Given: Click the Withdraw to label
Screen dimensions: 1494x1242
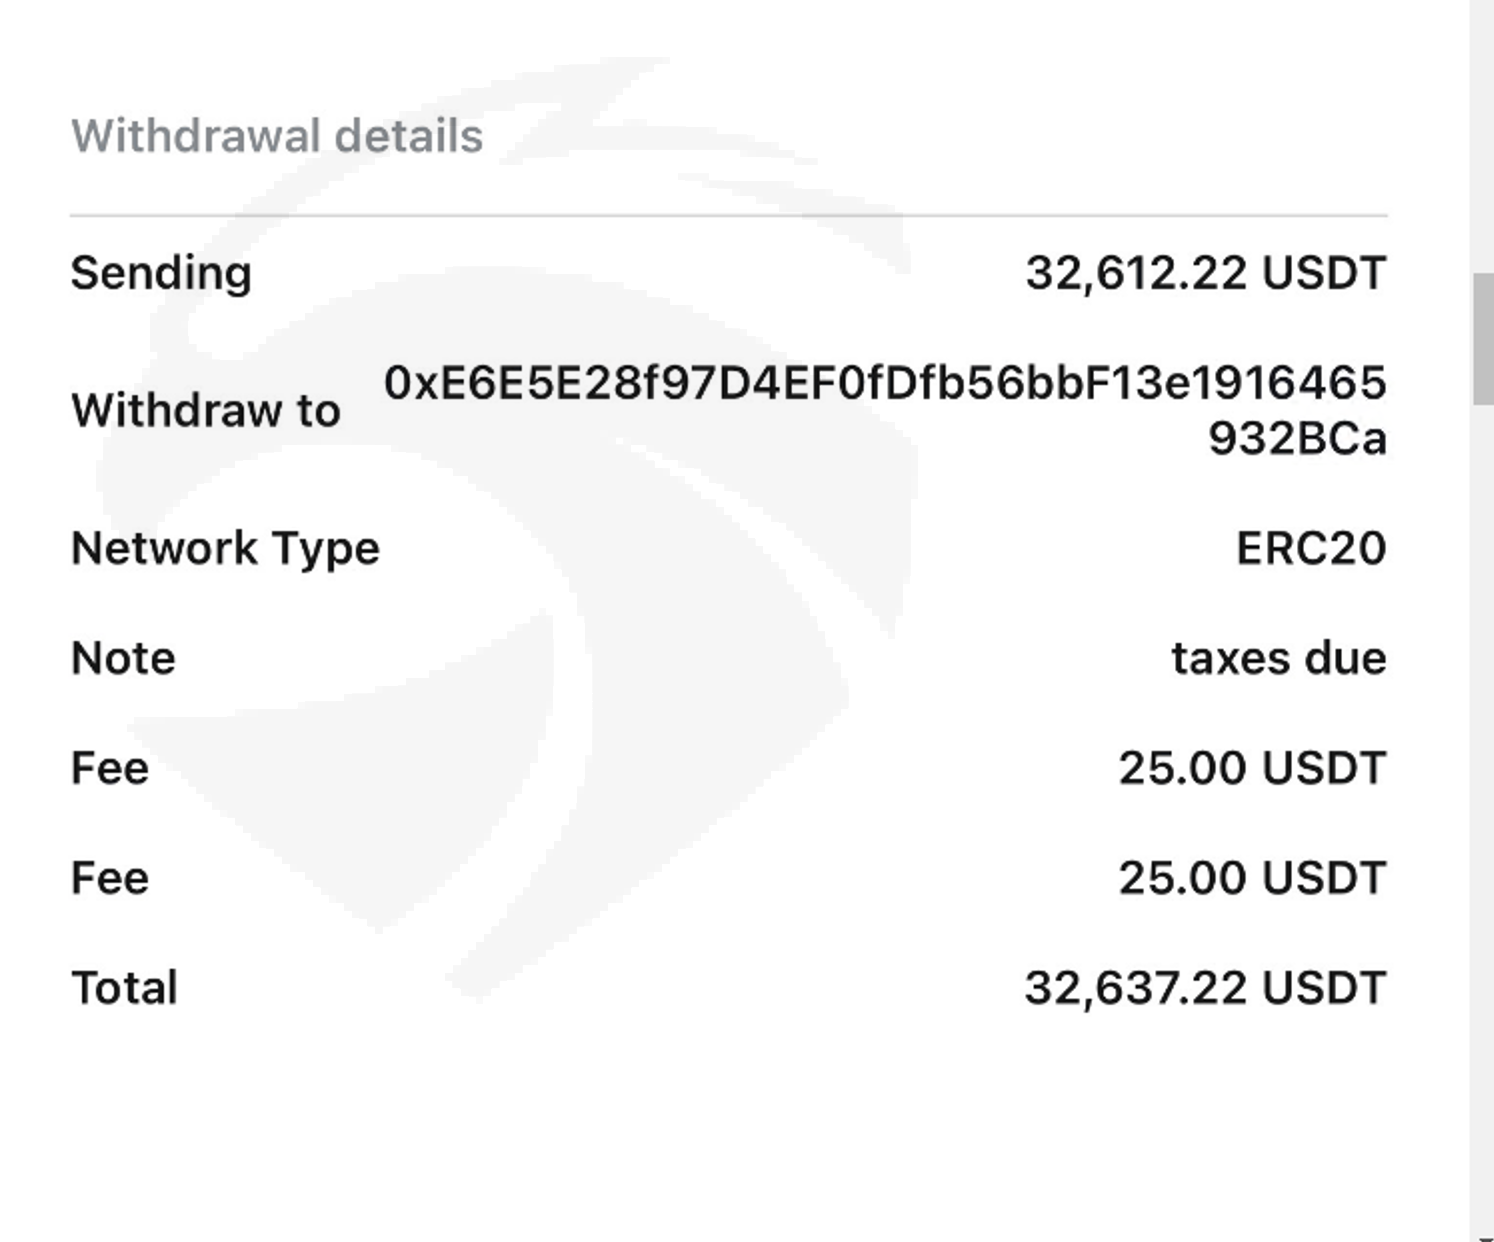Looking at the screenshot, I should (x=206, y=410).
